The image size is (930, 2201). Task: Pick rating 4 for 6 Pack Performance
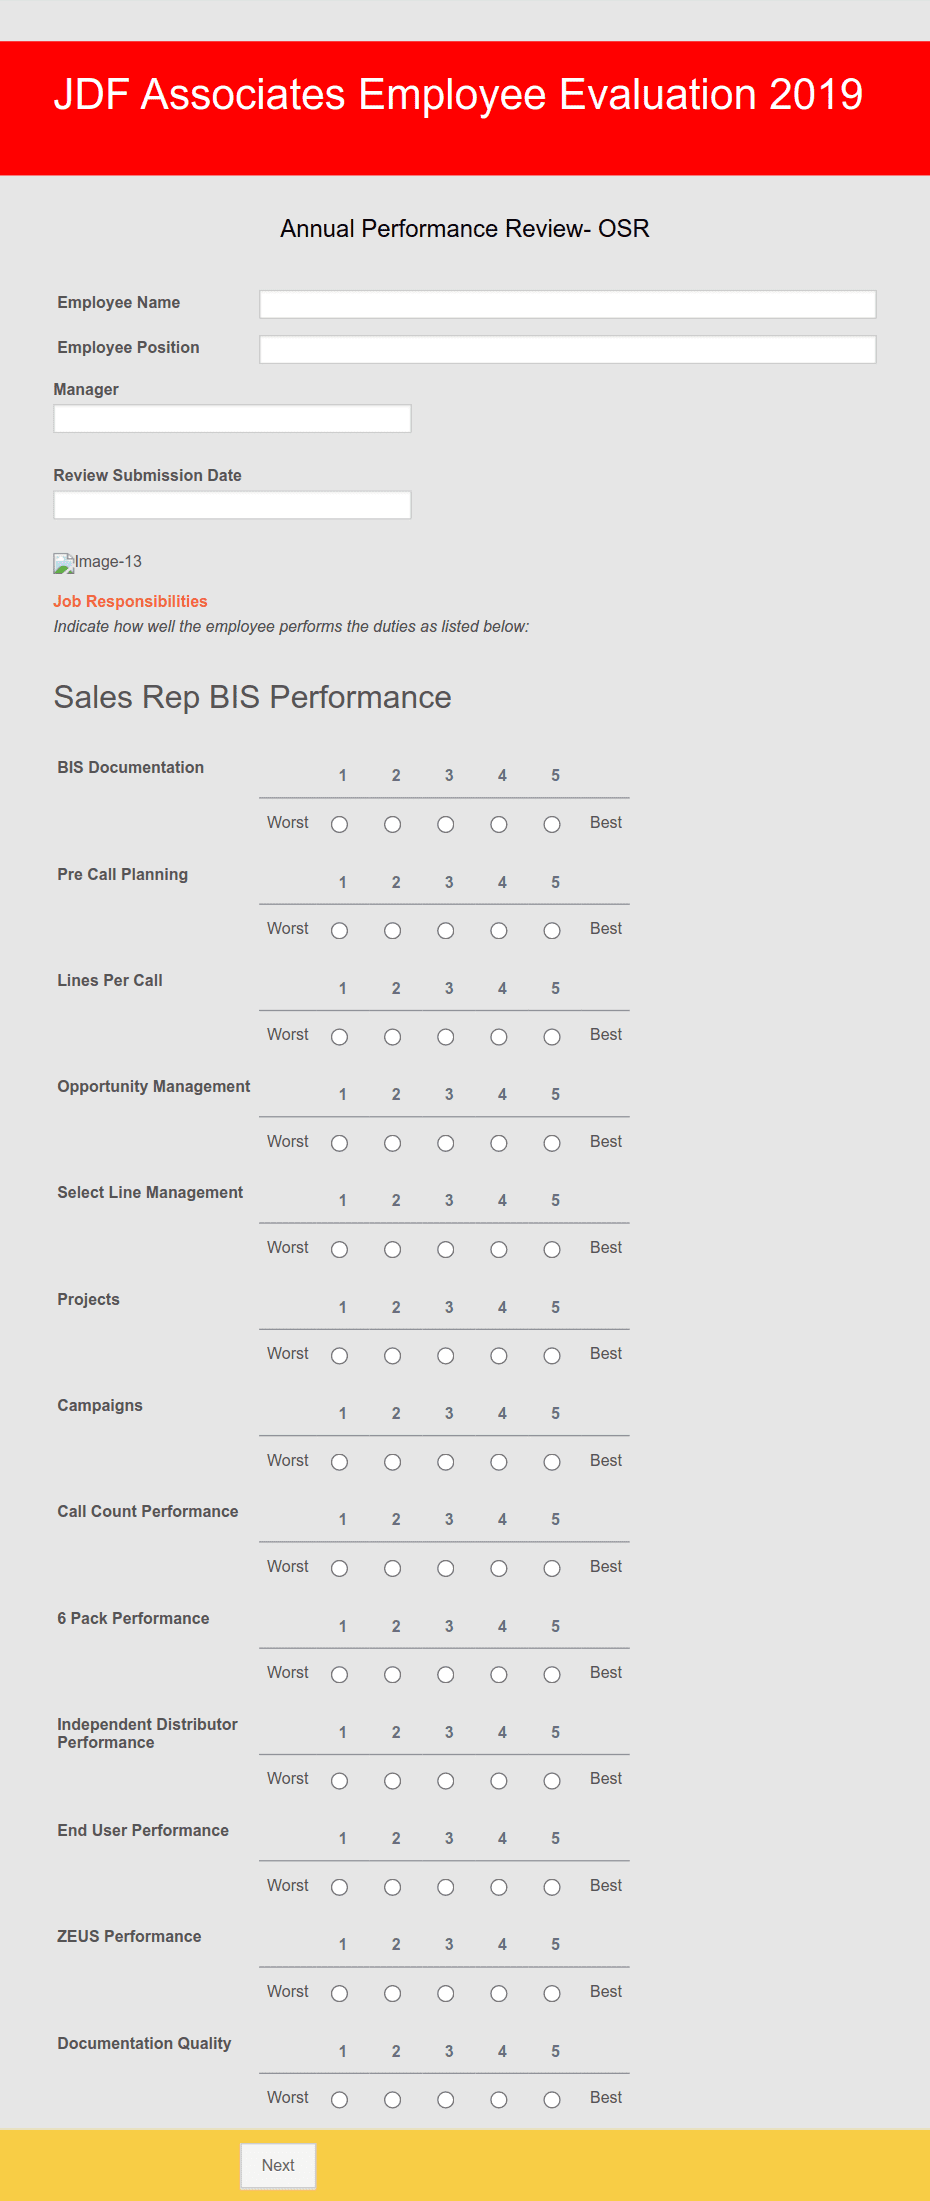[499, 1675]
